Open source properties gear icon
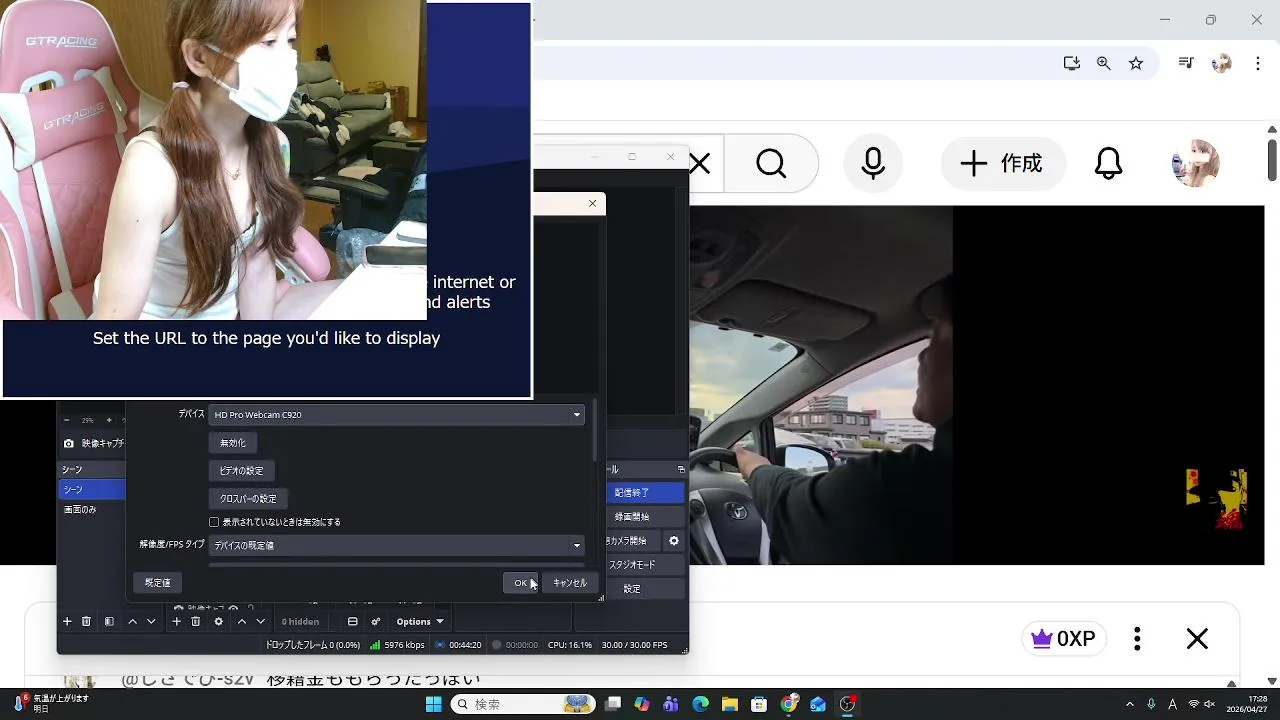This screenshot has height=720, width=1280. [218, 621]
